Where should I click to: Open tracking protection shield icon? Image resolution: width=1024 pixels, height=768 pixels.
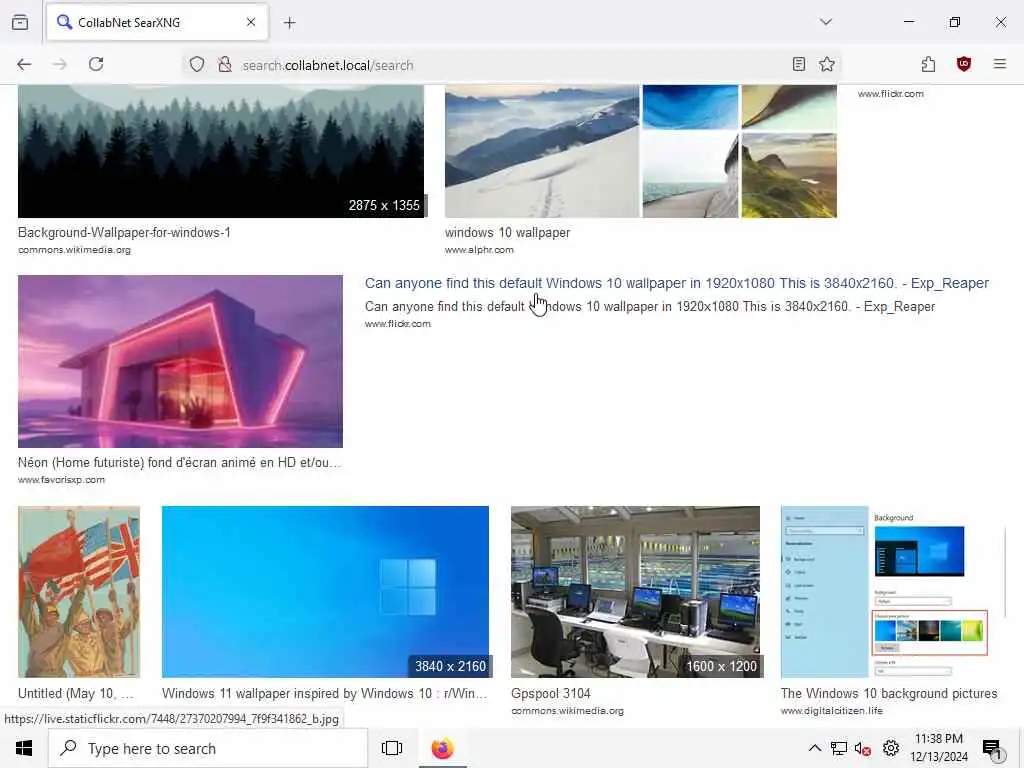(x=197, y=64)
